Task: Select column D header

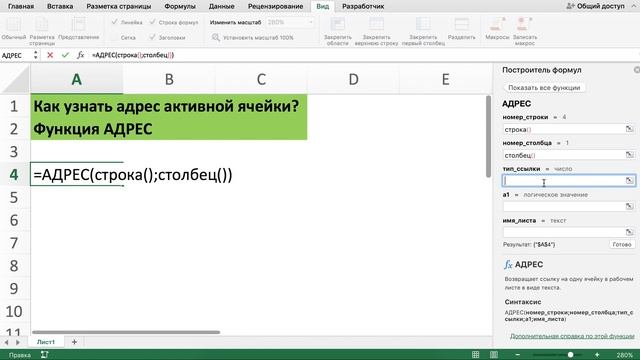Action: click(x=353, y=79)
